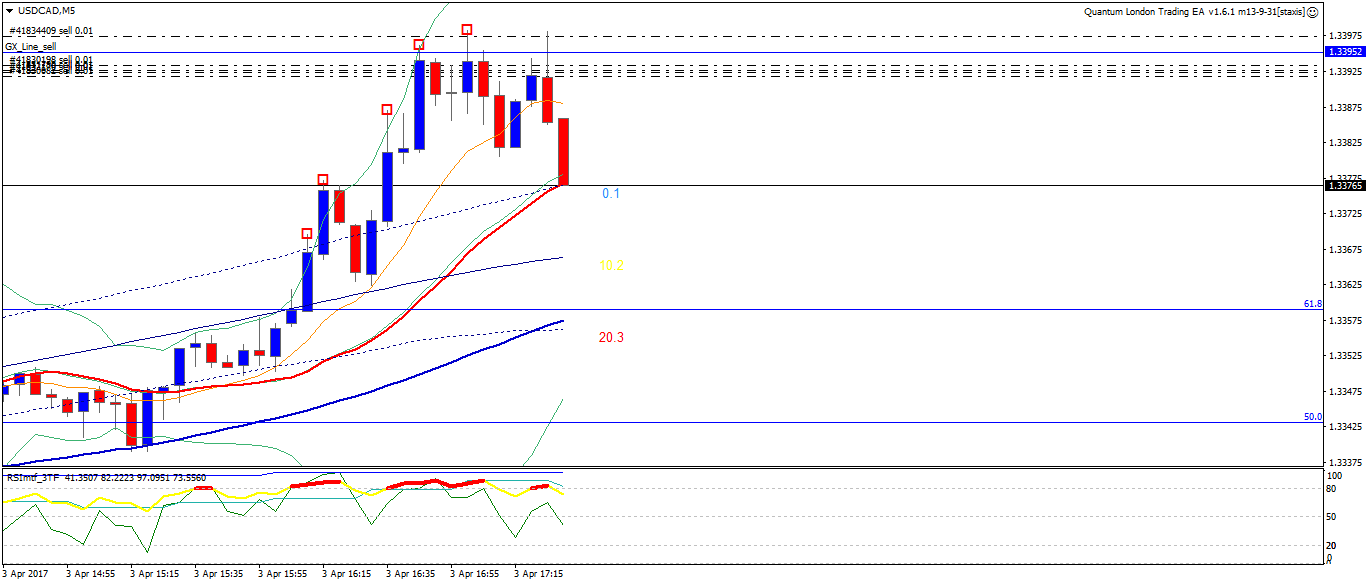Select the Quantum London Trading EA label
The width and height of the screenshot is (1366, 585).
point(1194,12)
